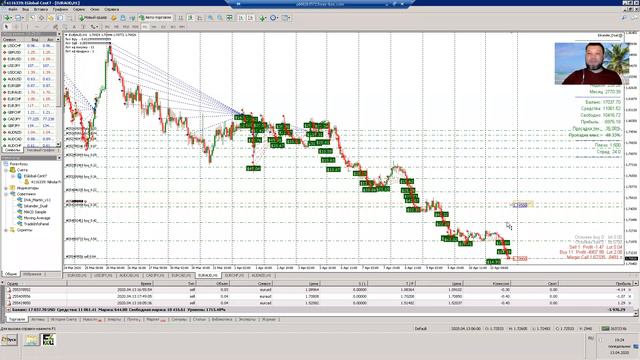Open the Эксперты terminal tab

(247, 320)
